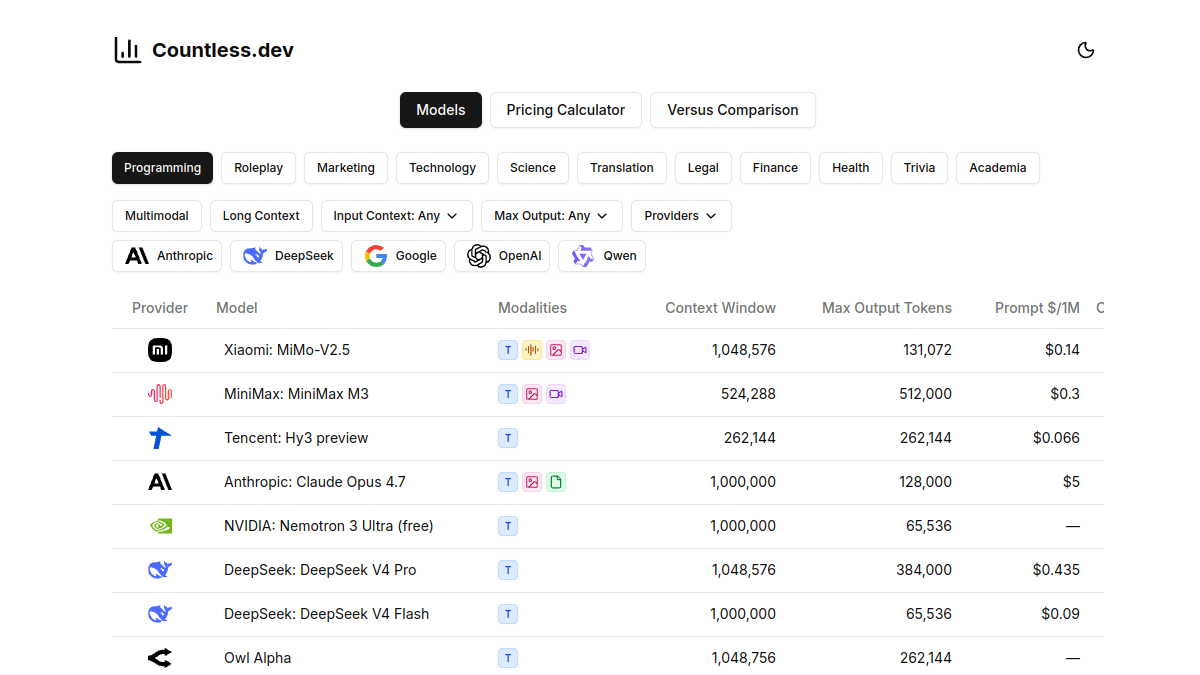This screenshot has height=675, width=1200.
Task: Filter models by Qwen provider
Action: pyautogui.click(x=602, y=256)
